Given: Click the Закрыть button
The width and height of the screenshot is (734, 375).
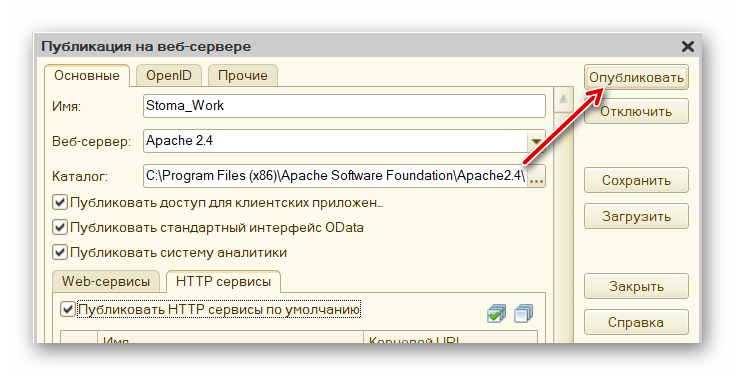Looking at the screenshot, I should (636, 286).
